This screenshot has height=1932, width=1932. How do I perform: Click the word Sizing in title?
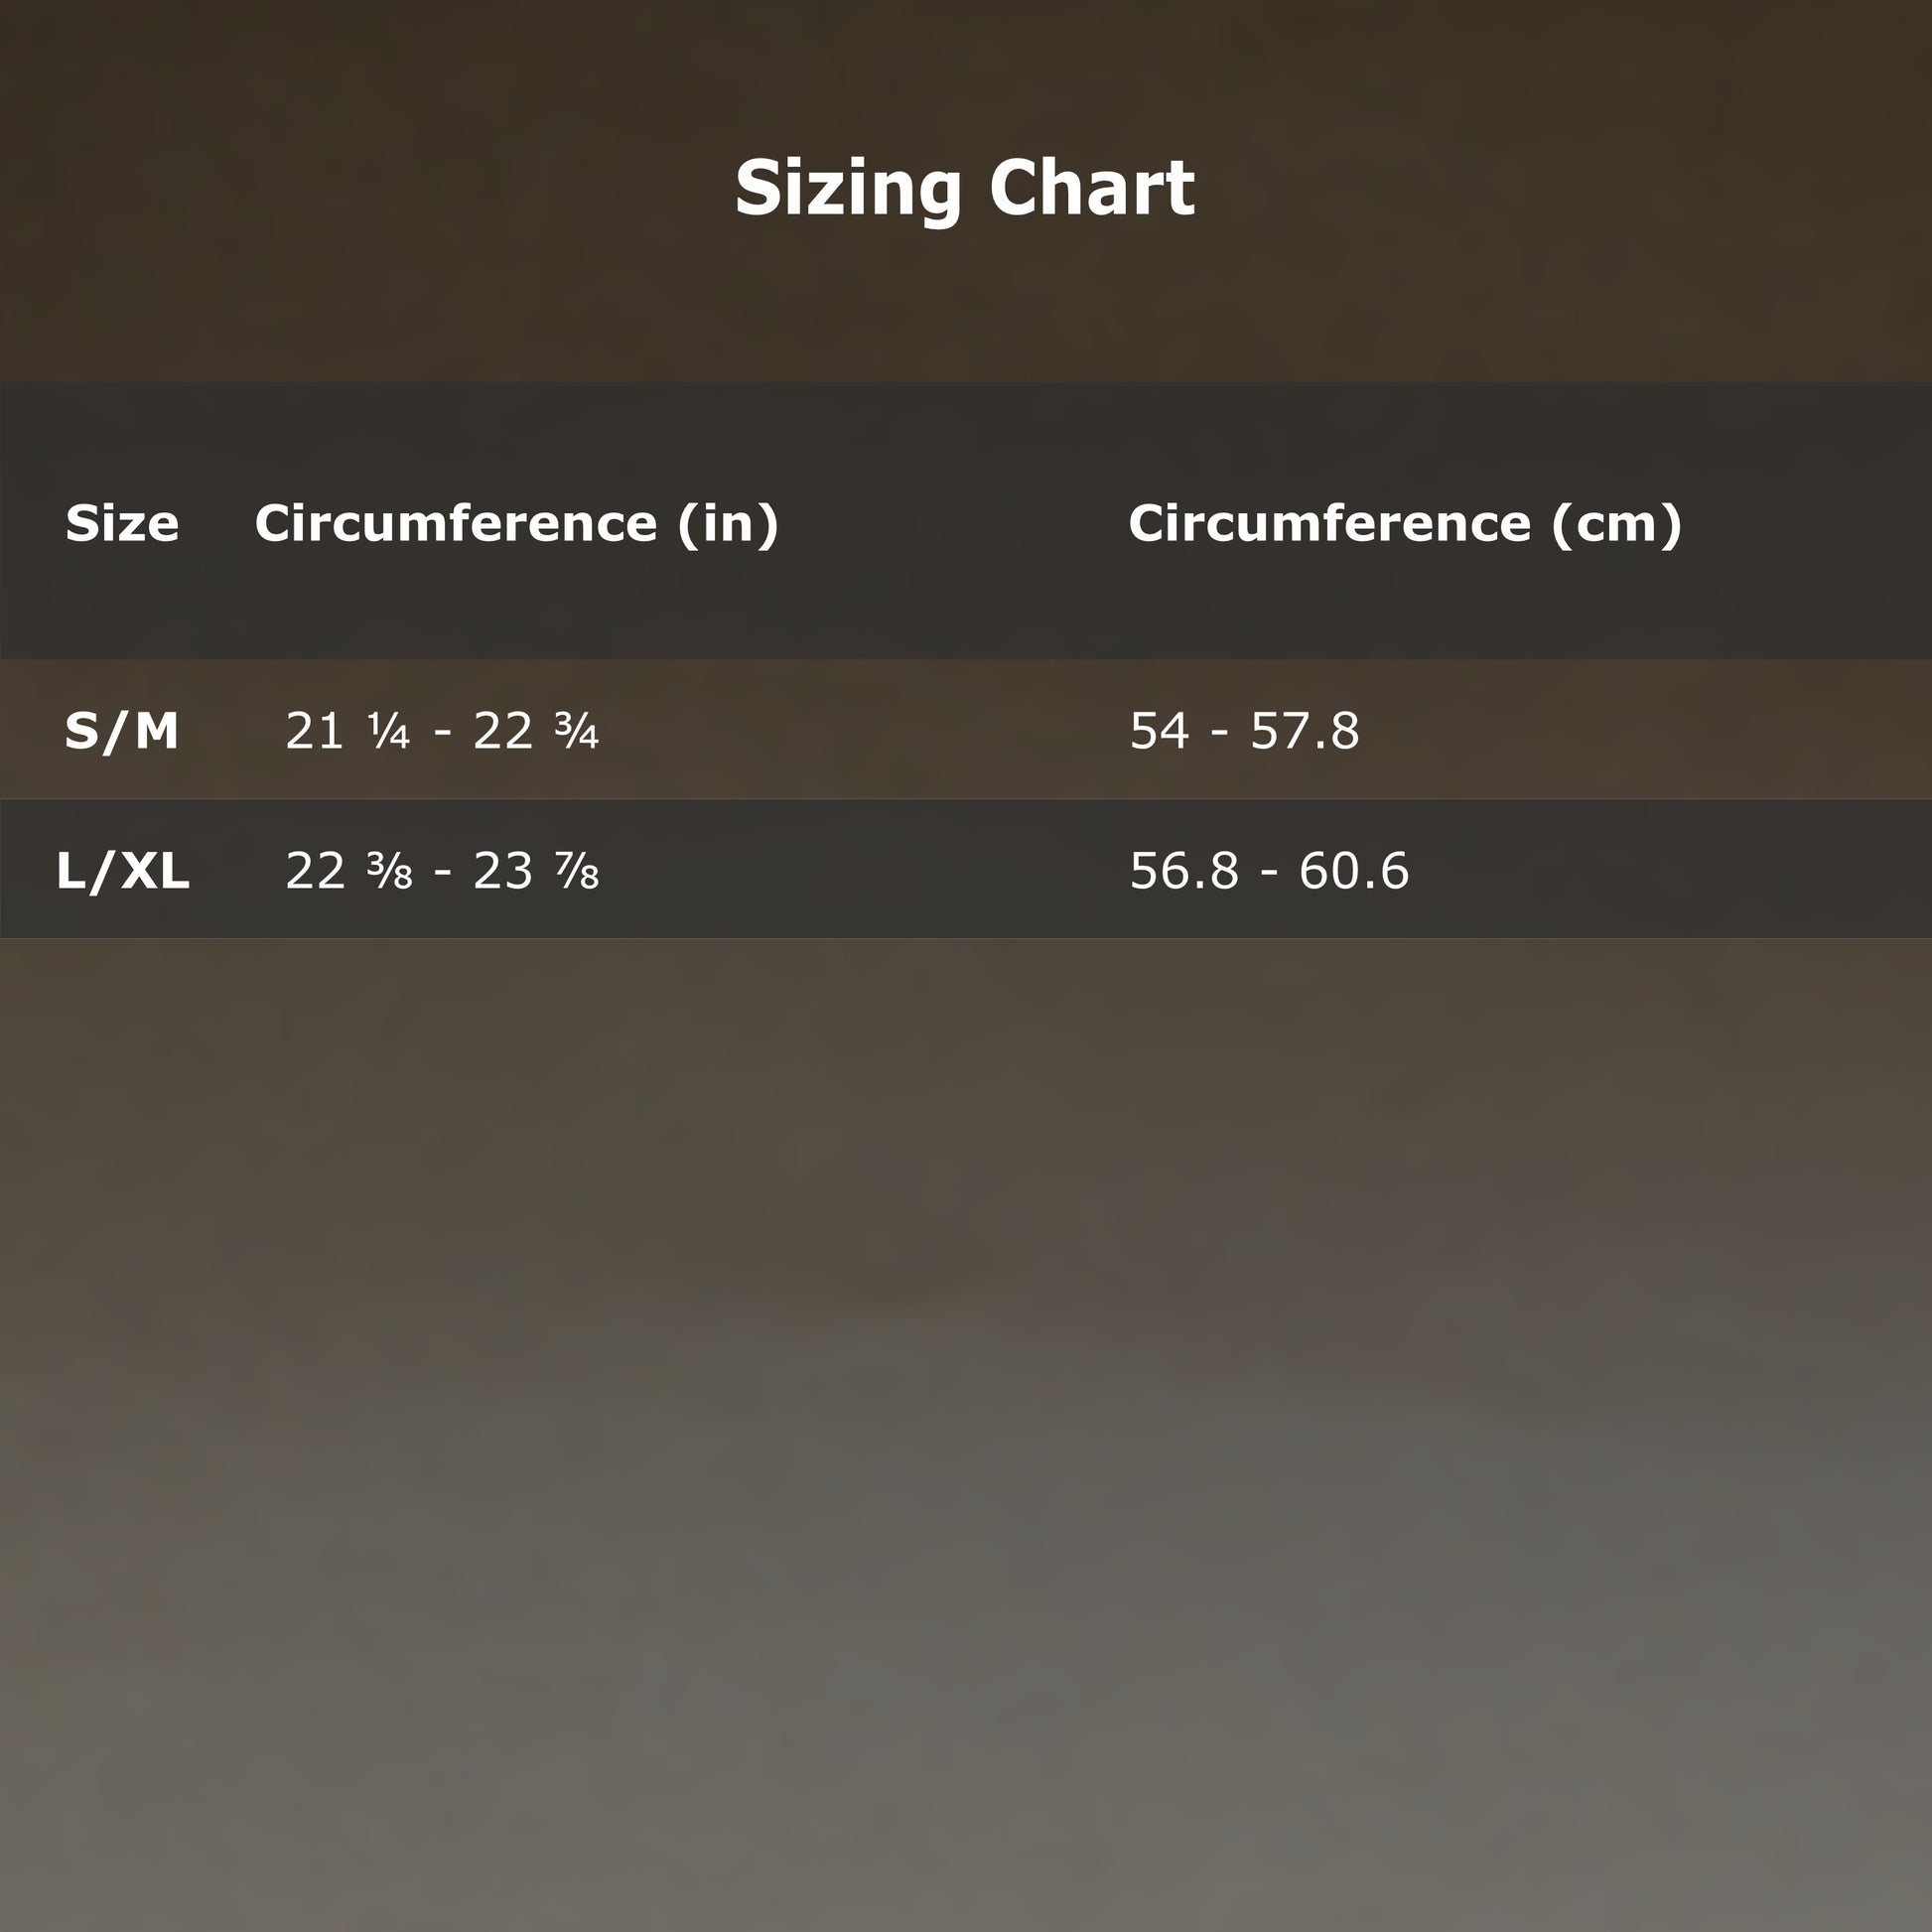click(848, 188)
